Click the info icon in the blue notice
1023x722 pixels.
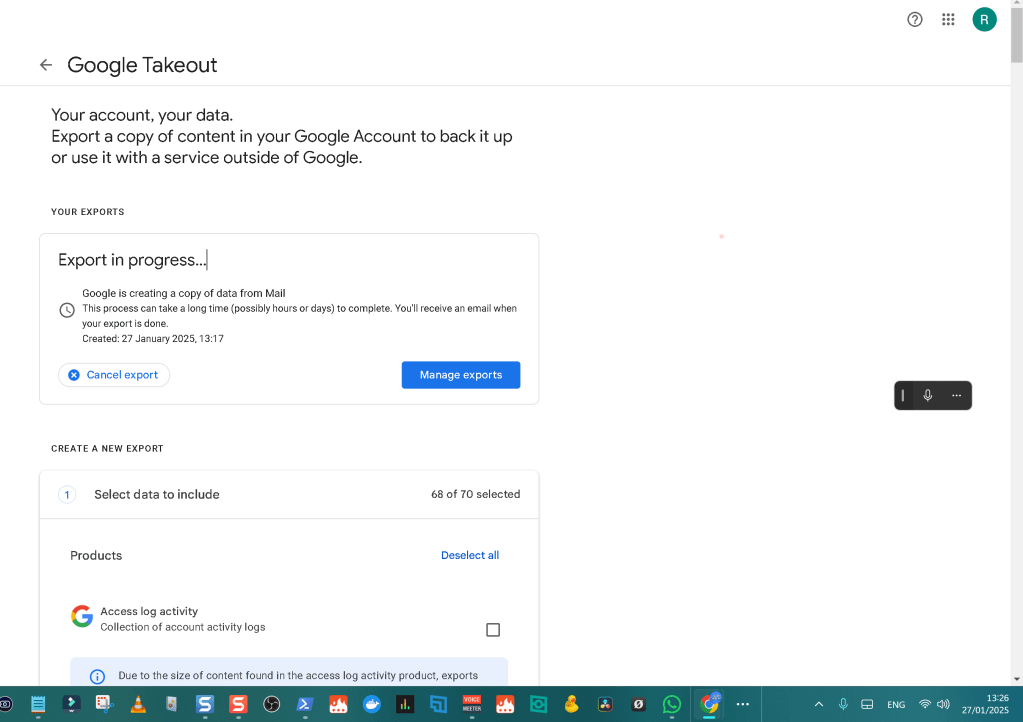coord(97,676)
